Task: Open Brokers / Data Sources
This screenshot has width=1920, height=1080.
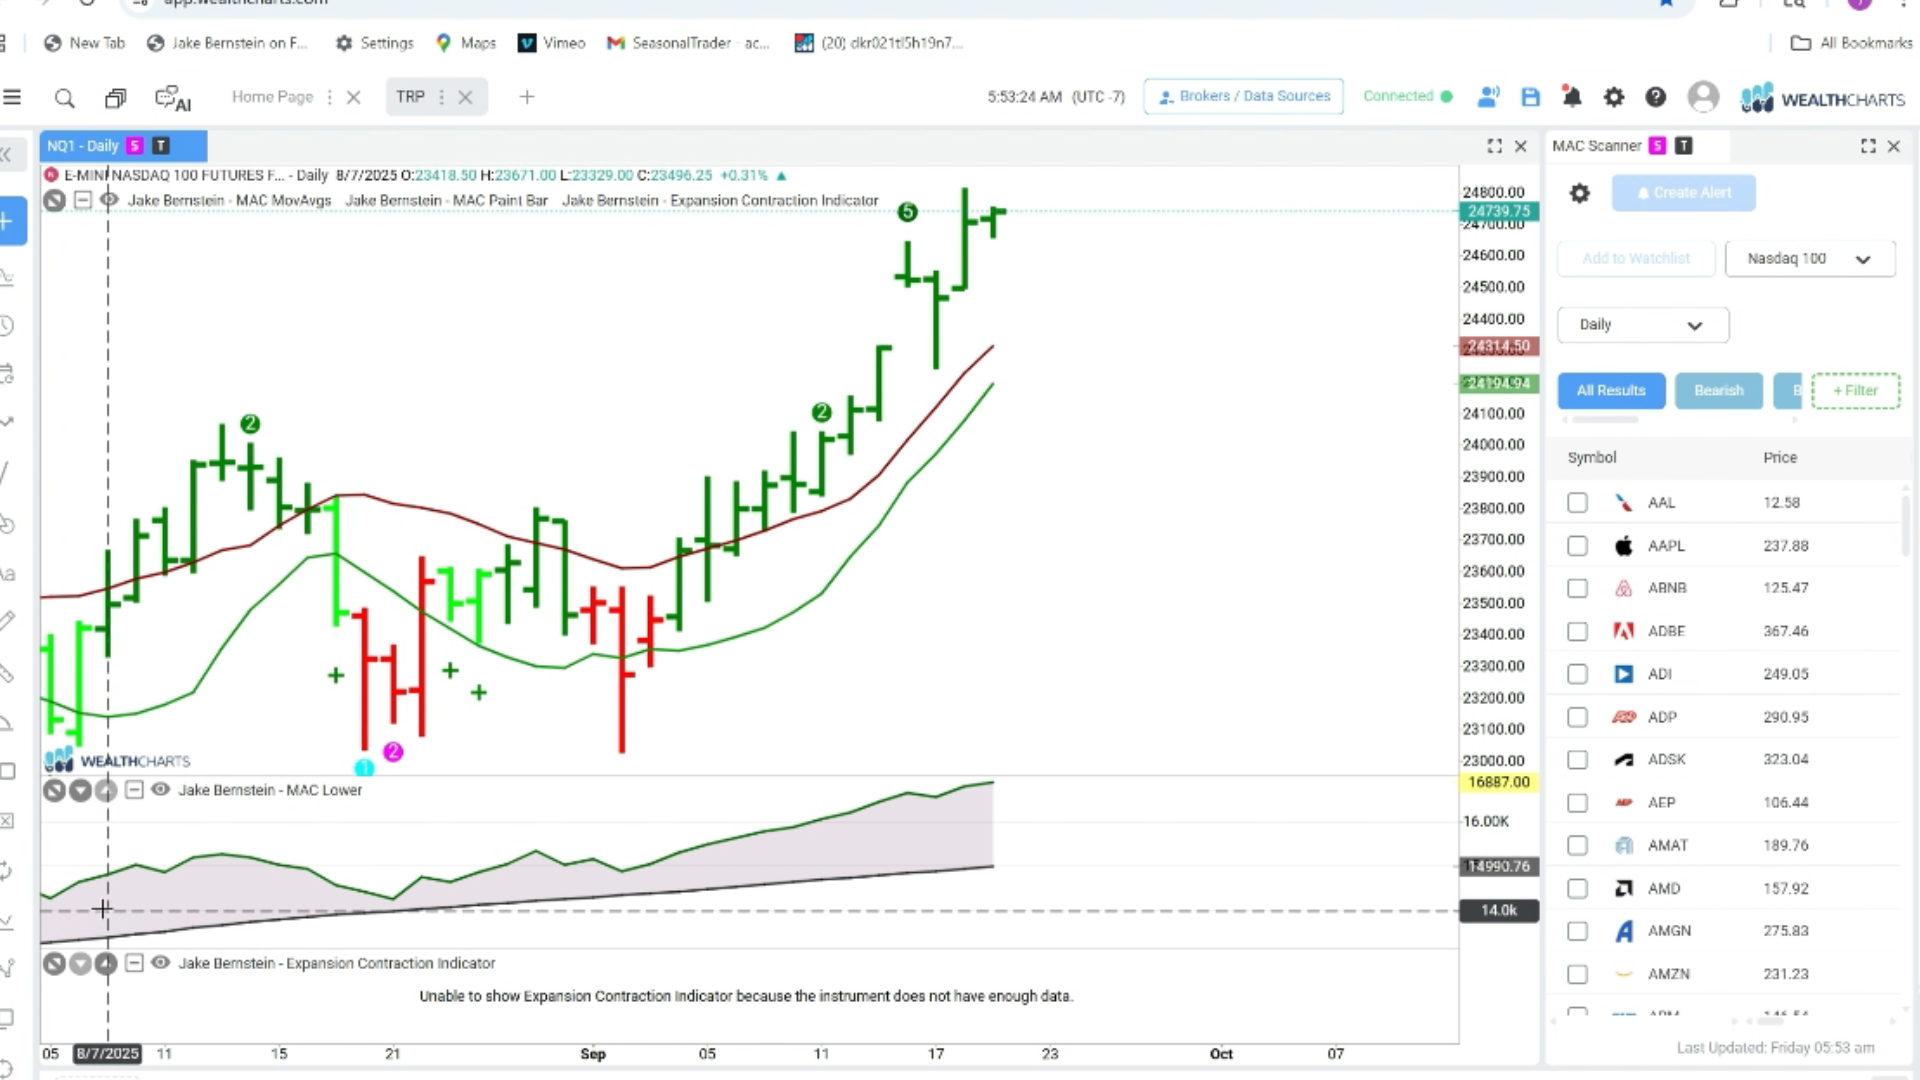Action: (x=1244, y=97)
